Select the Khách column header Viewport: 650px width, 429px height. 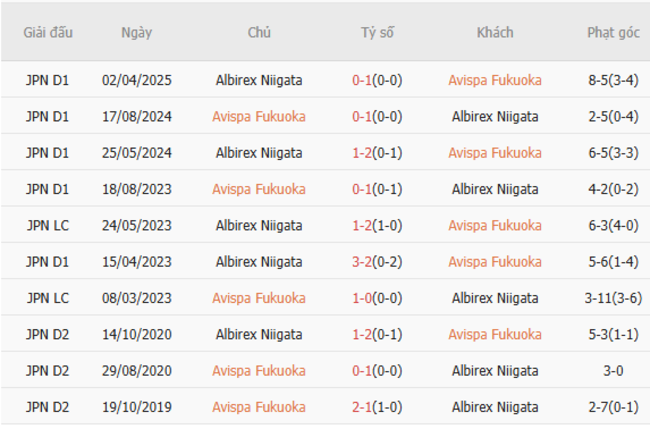coord(495,33)
